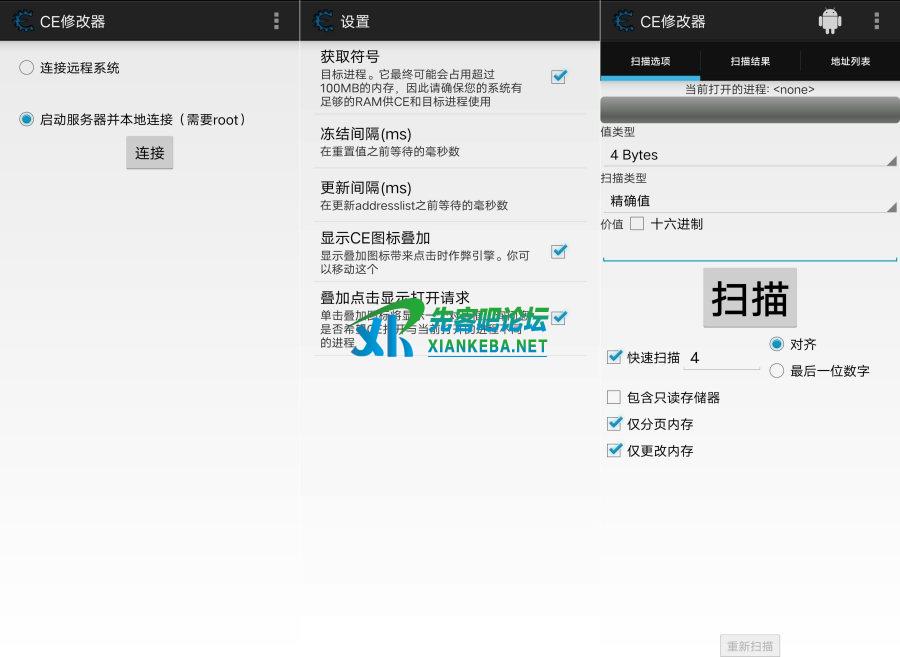
Task: Switch to the 地址列表 tab
Action: (849, 61)
